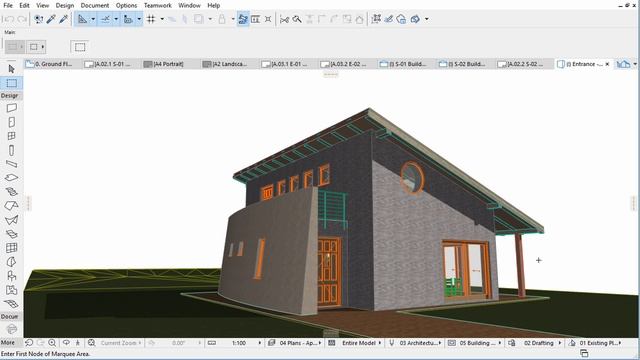This screenshot has height=360, width=640.
Task: Open the Design menu
Action: point(64,5)
